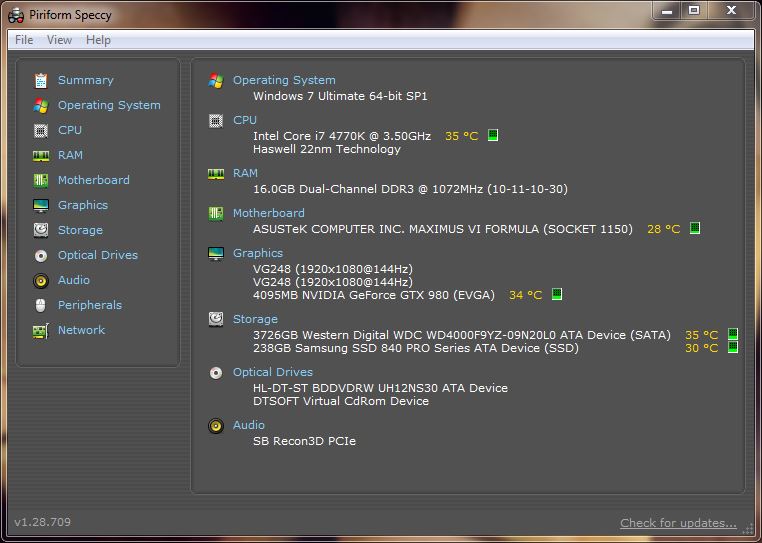This screenshot has height=543, width=762.
Task: Open the Audio sidebar section
Action: point(73,280)
